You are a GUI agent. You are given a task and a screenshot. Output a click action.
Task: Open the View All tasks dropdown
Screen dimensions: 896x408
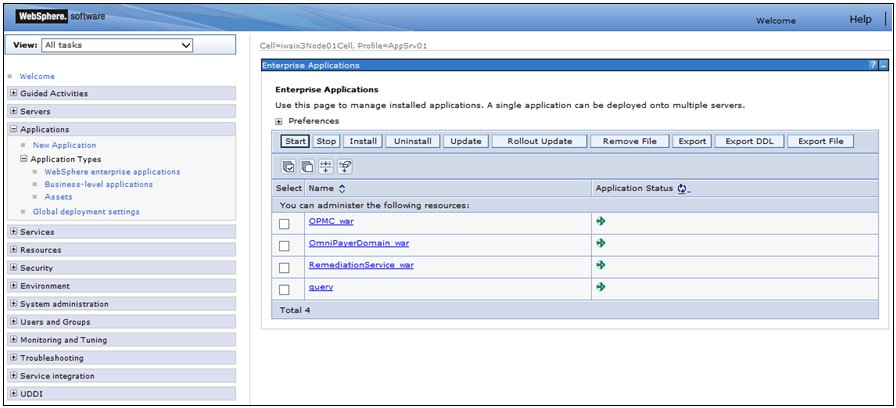[x=117, y=45]
